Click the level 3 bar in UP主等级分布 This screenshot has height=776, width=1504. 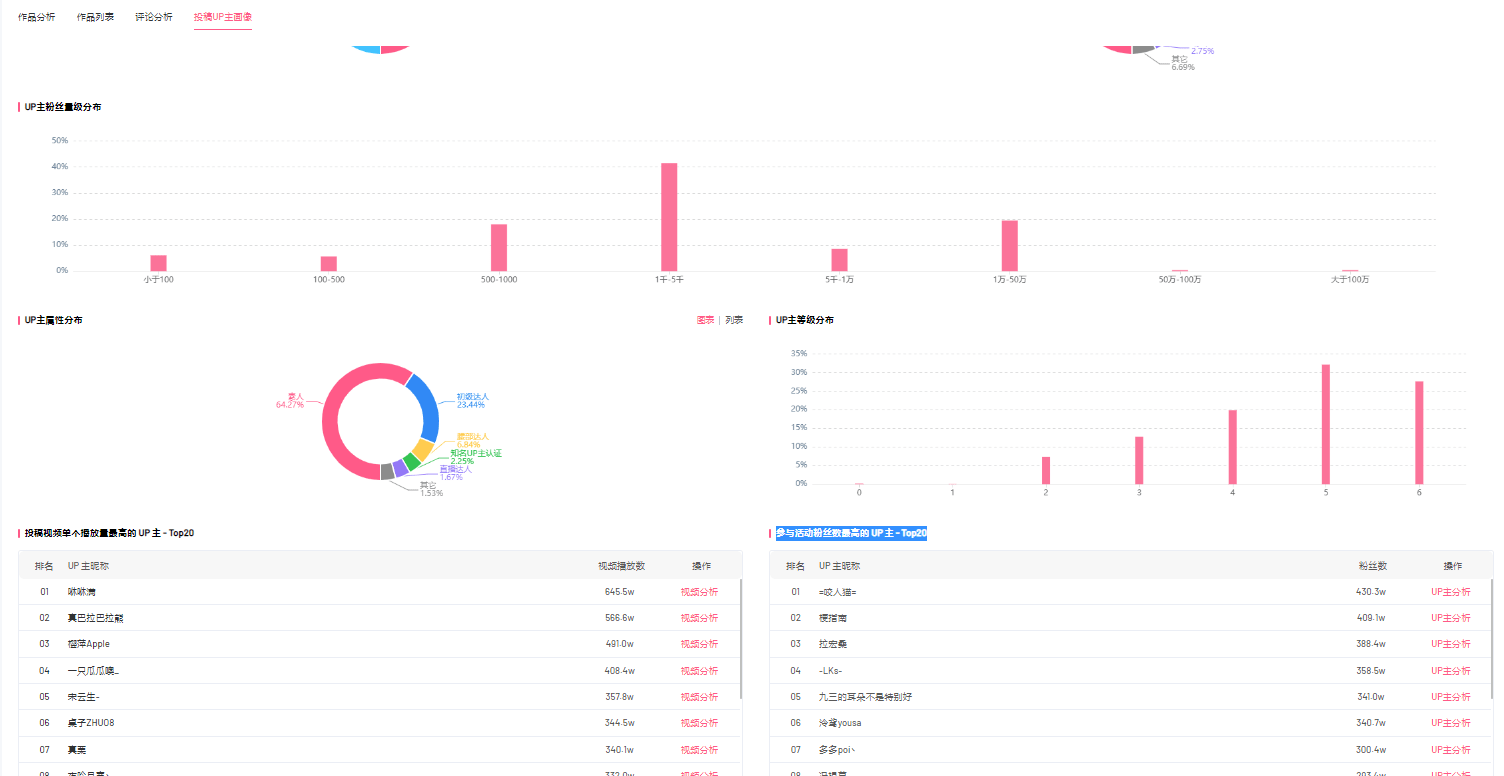[1139, 460]
